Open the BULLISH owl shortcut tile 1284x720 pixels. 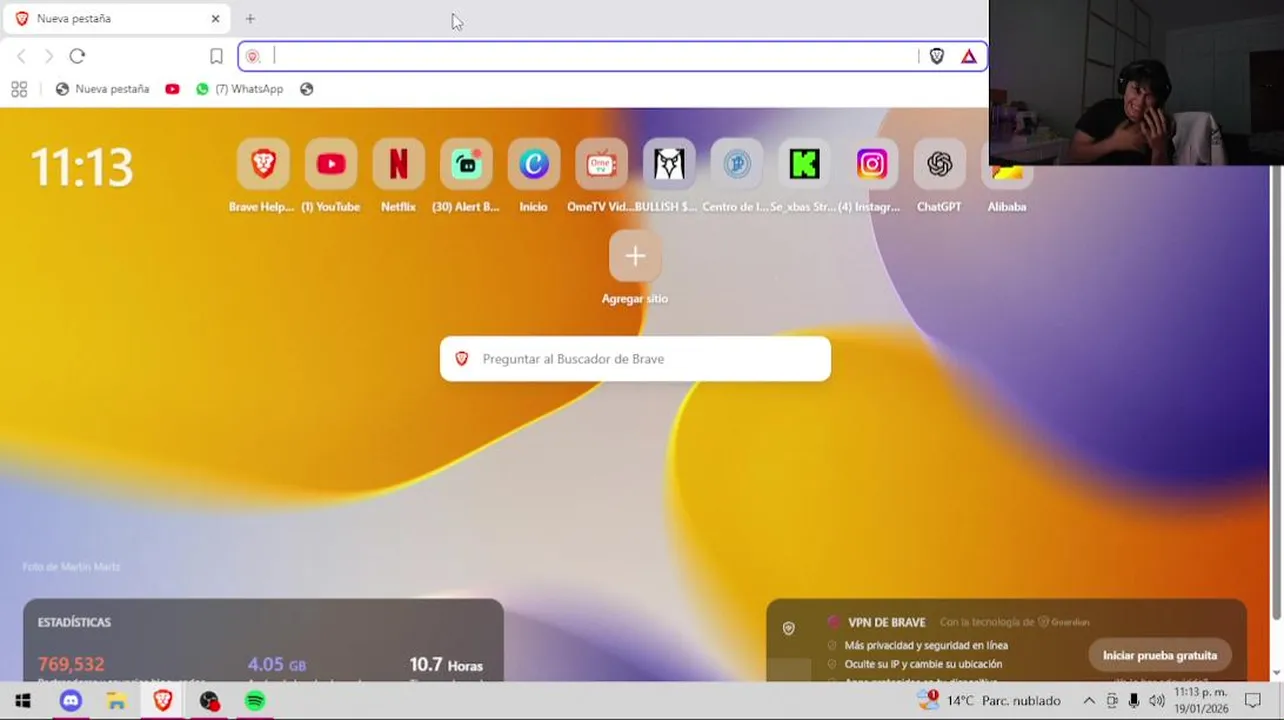[669, 164]
